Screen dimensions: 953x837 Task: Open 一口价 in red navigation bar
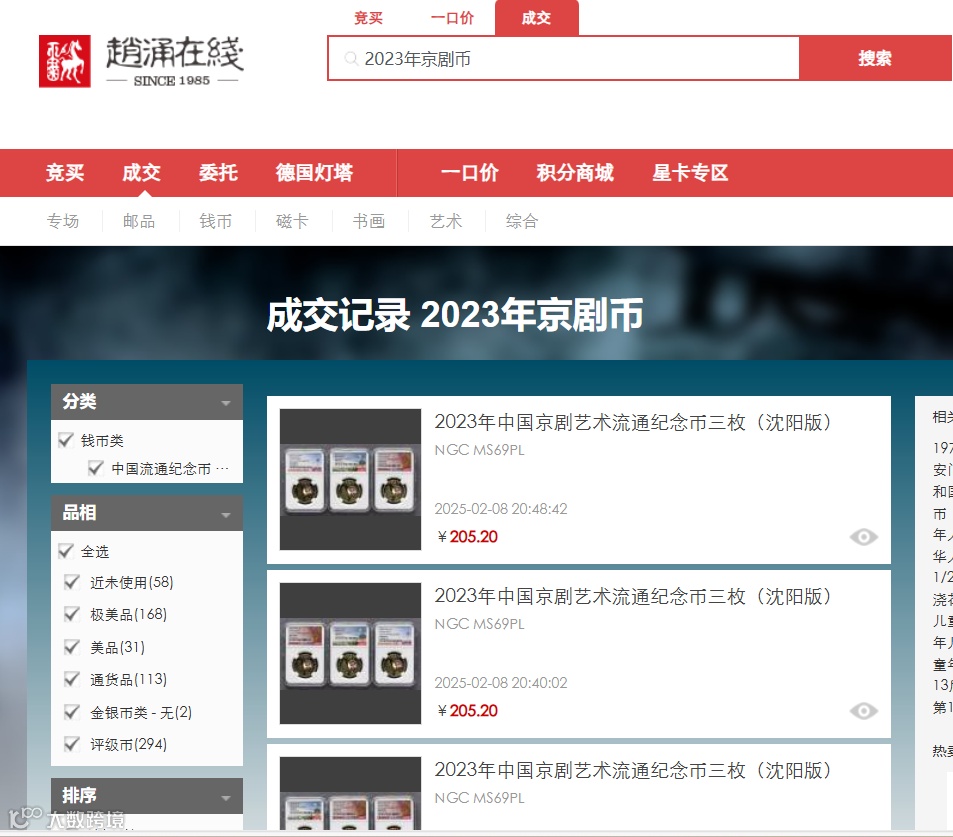point(470,173)
